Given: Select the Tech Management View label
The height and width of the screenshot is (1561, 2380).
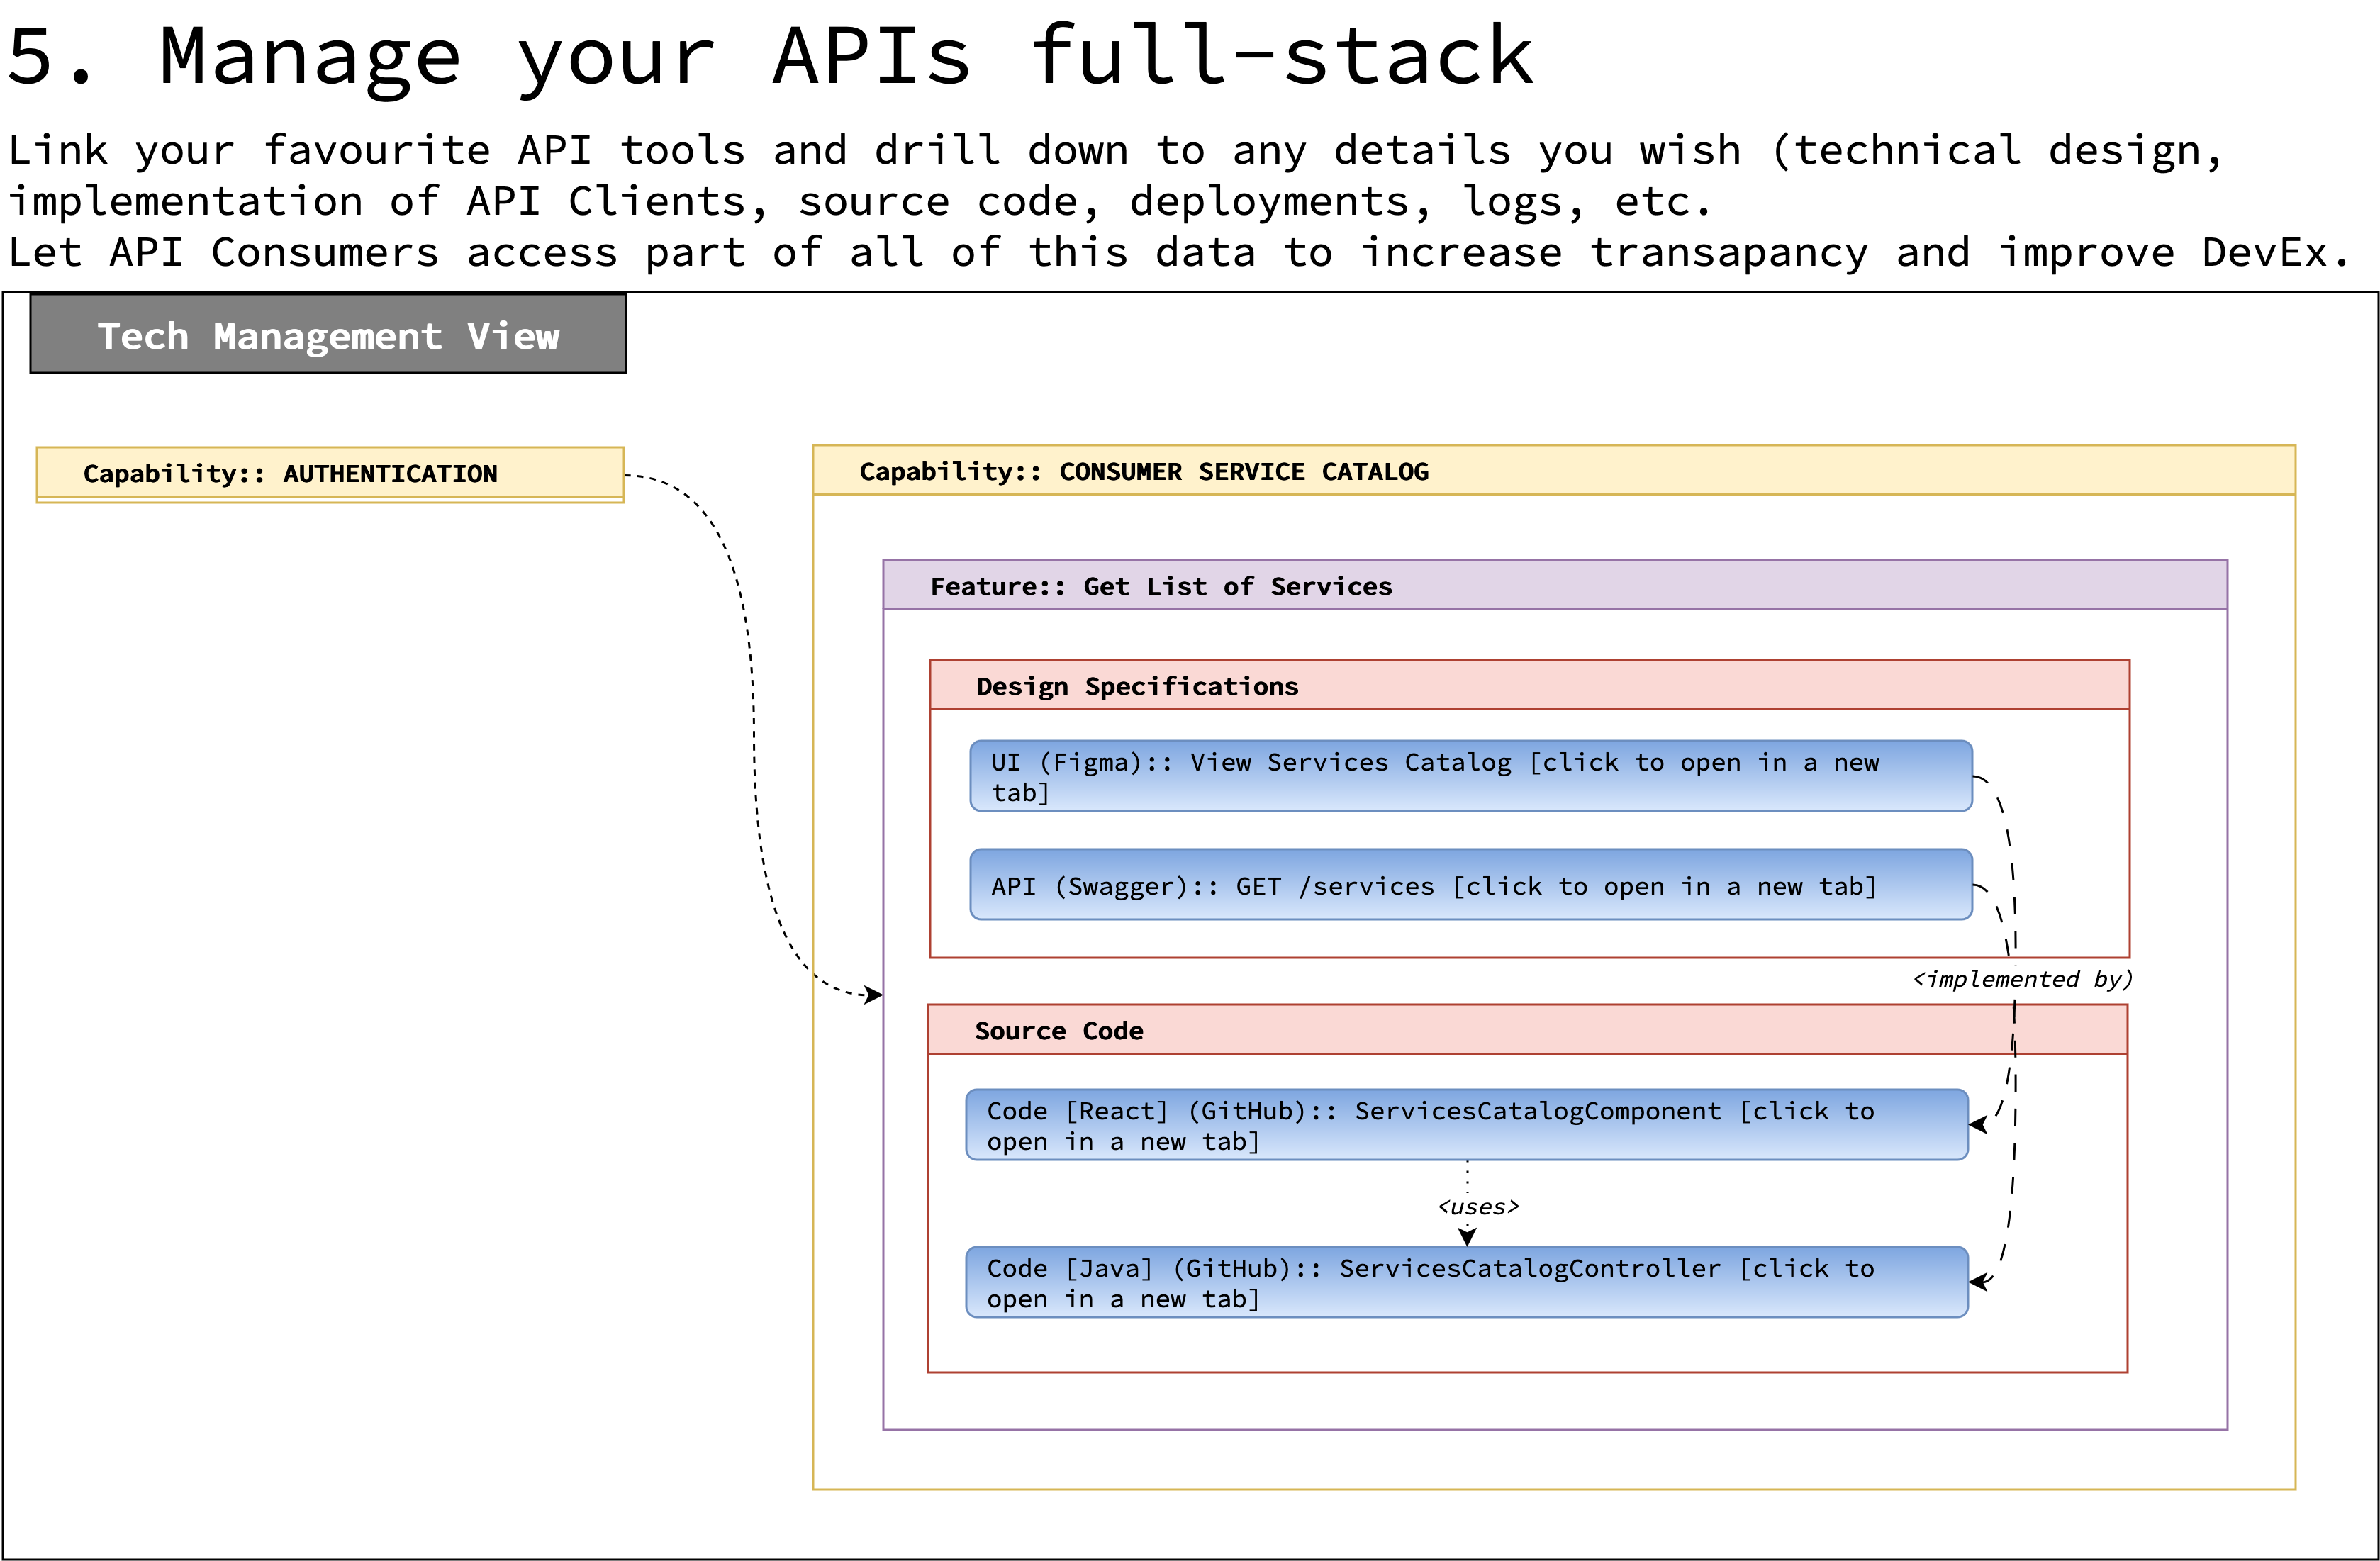Looking at the screenshot, I should pyautogui.click(x=328, y=335).
